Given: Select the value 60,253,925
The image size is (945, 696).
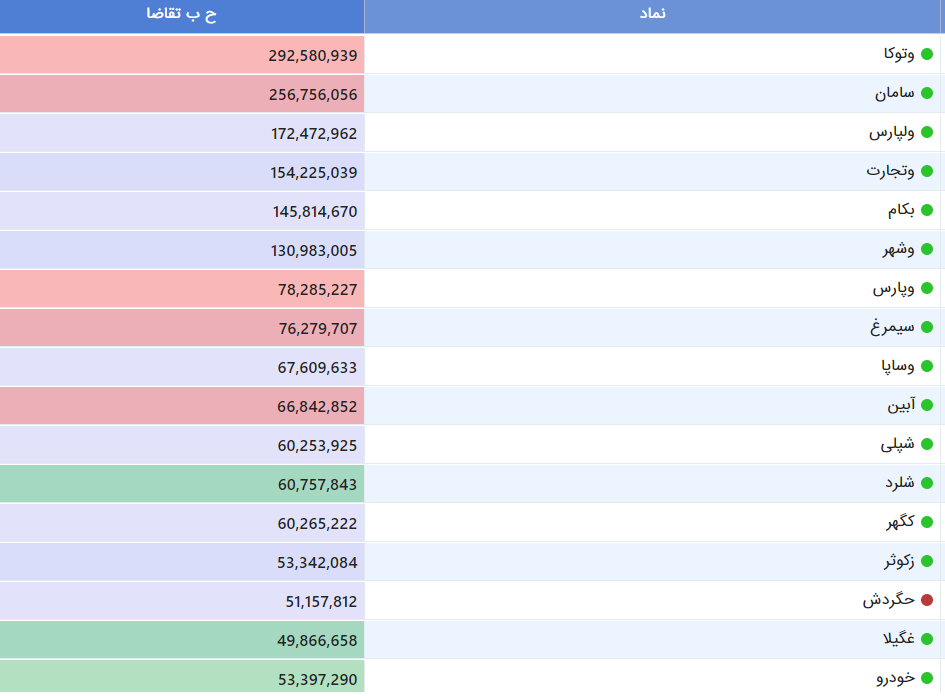Looking at the screenshot, I should coord(318,445).
